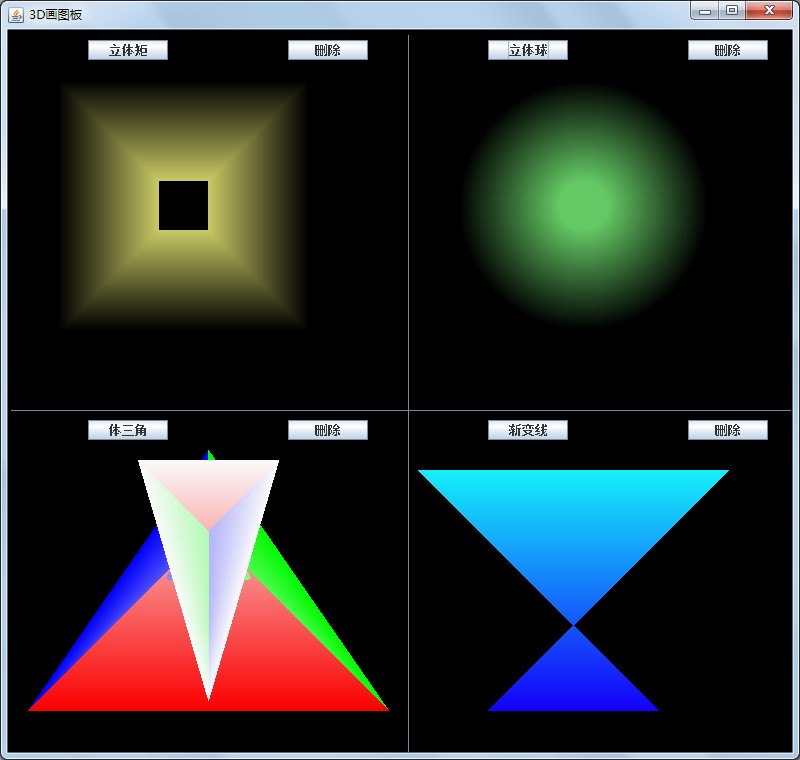Screen dimensions: 800x760
Task: Maximize the 3D画图板 window
Action: tap(732, 11)
